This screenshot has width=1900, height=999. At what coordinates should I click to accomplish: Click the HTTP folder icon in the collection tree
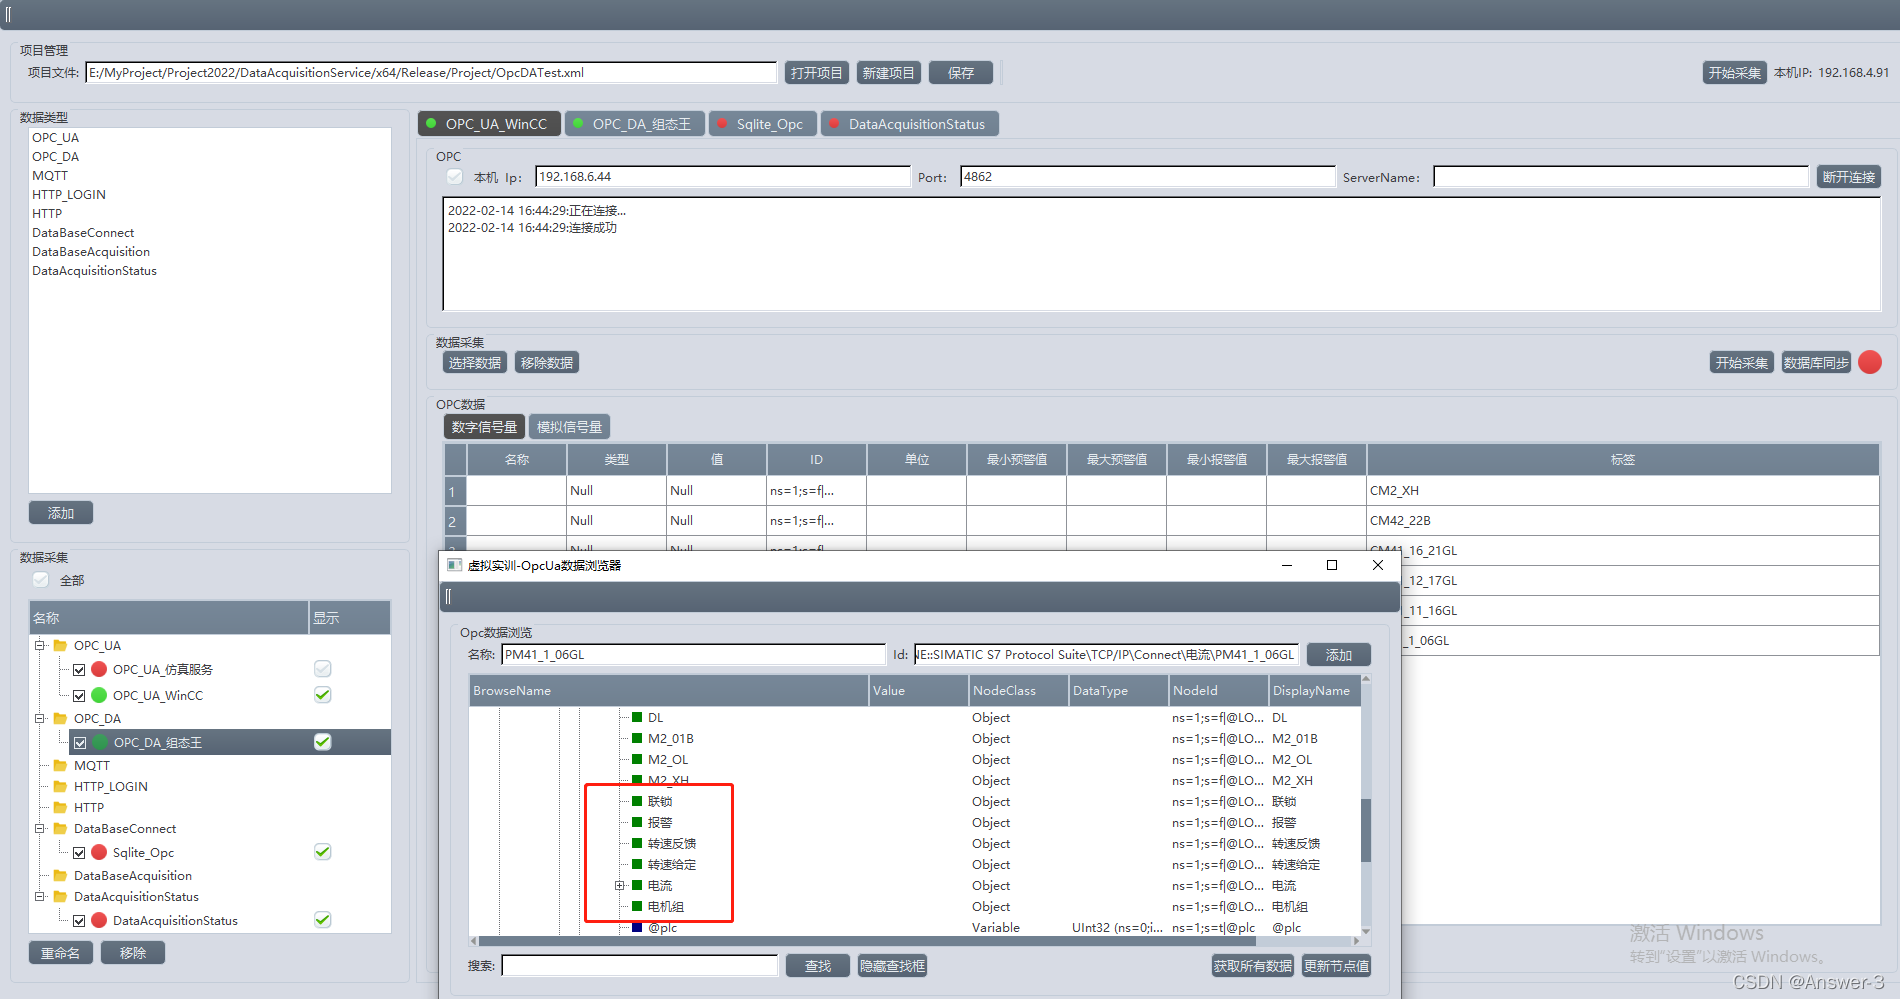click(60, 808)
